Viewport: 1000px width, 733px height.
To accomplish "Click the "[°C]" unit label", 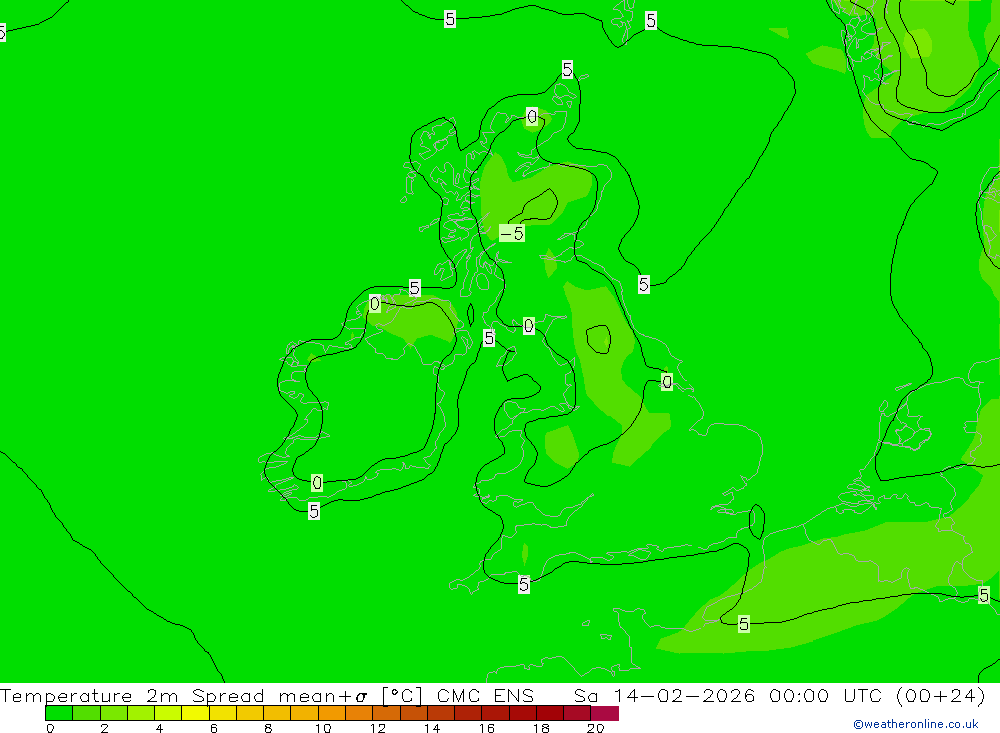I will tap(402, 695).
